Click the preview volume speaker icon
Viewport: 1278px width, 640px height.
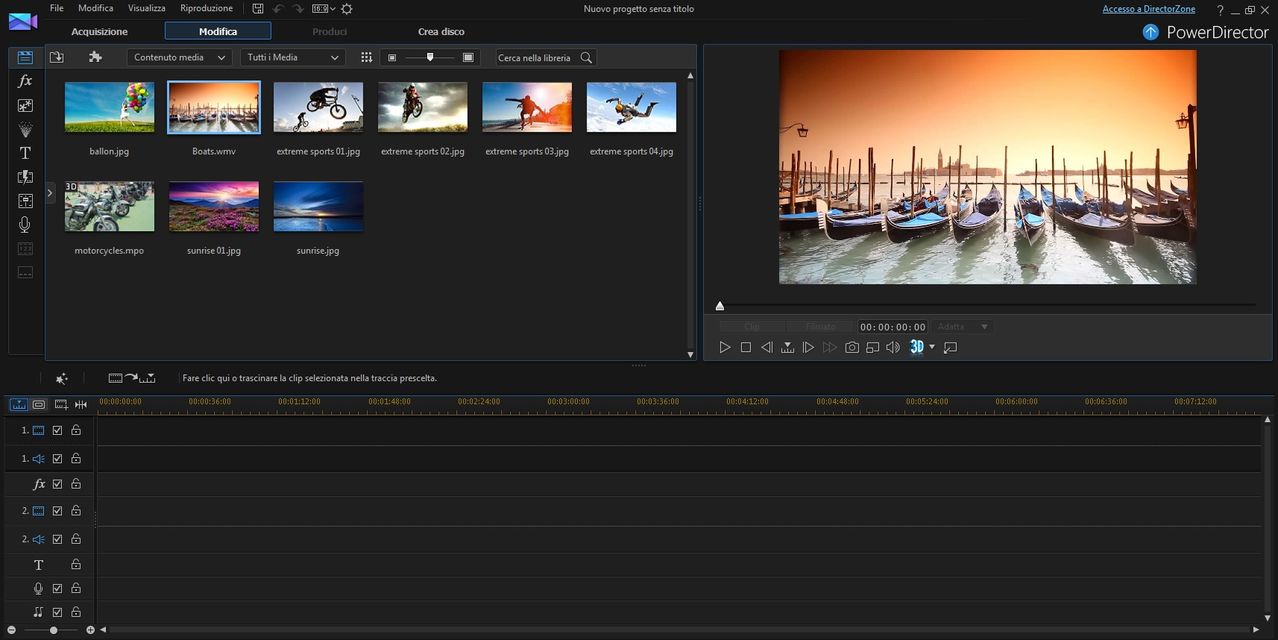click(893, 347)
